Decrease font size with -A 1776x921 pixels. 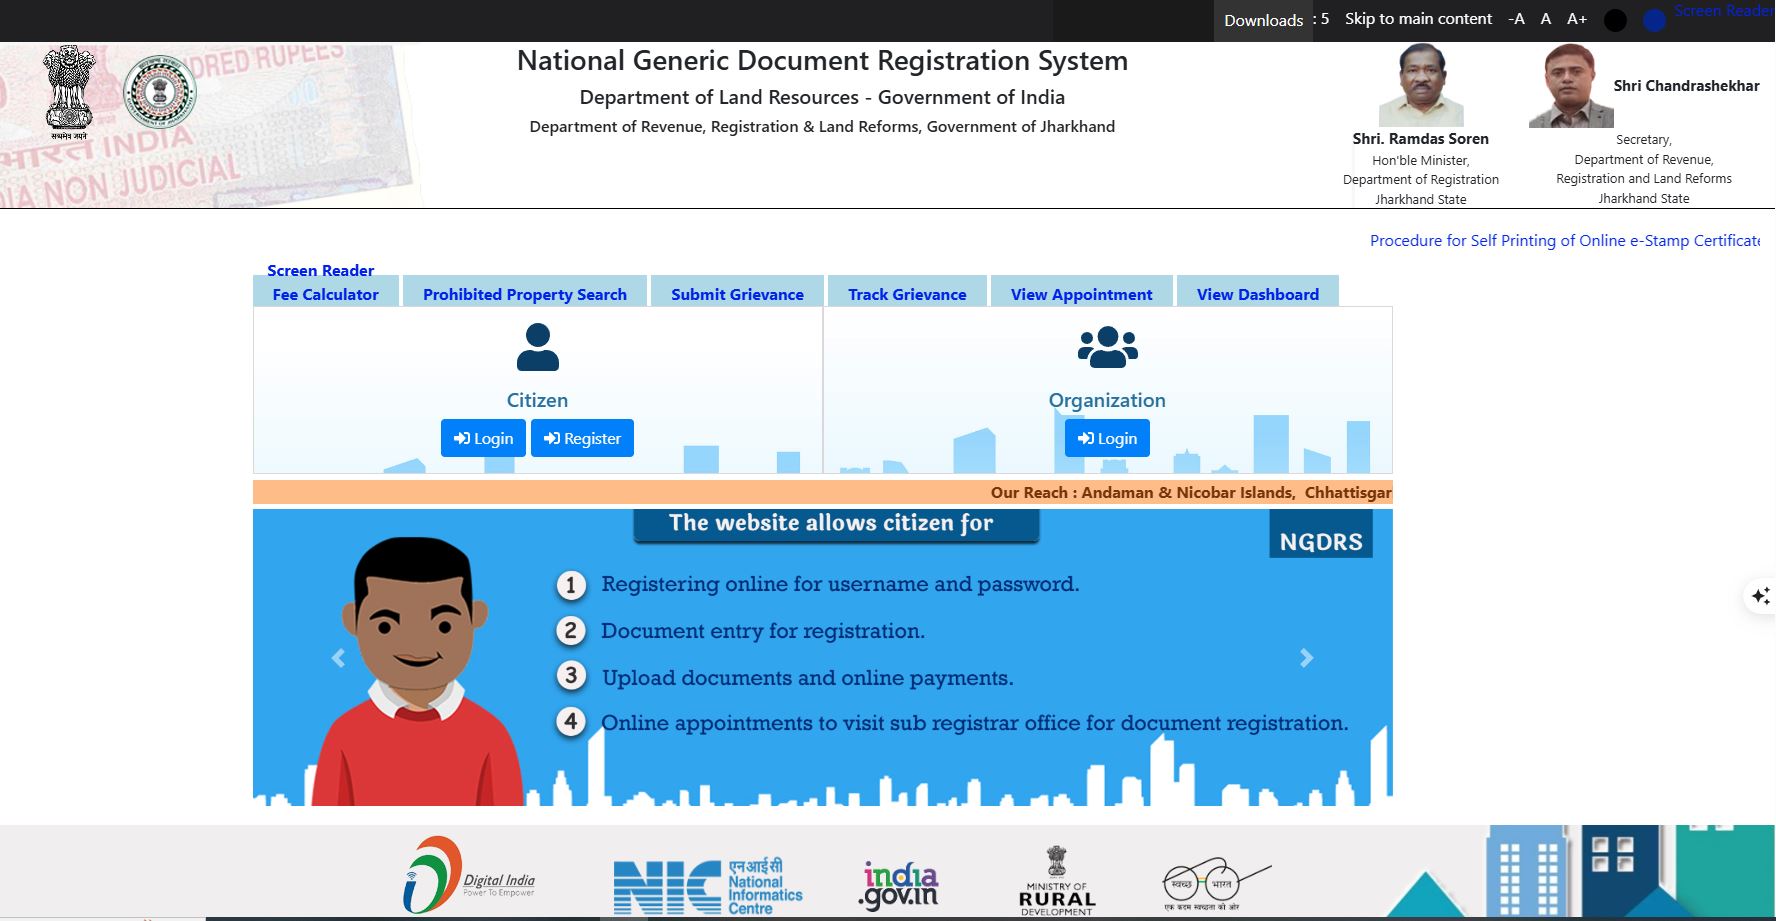[x=1516, y=19]
